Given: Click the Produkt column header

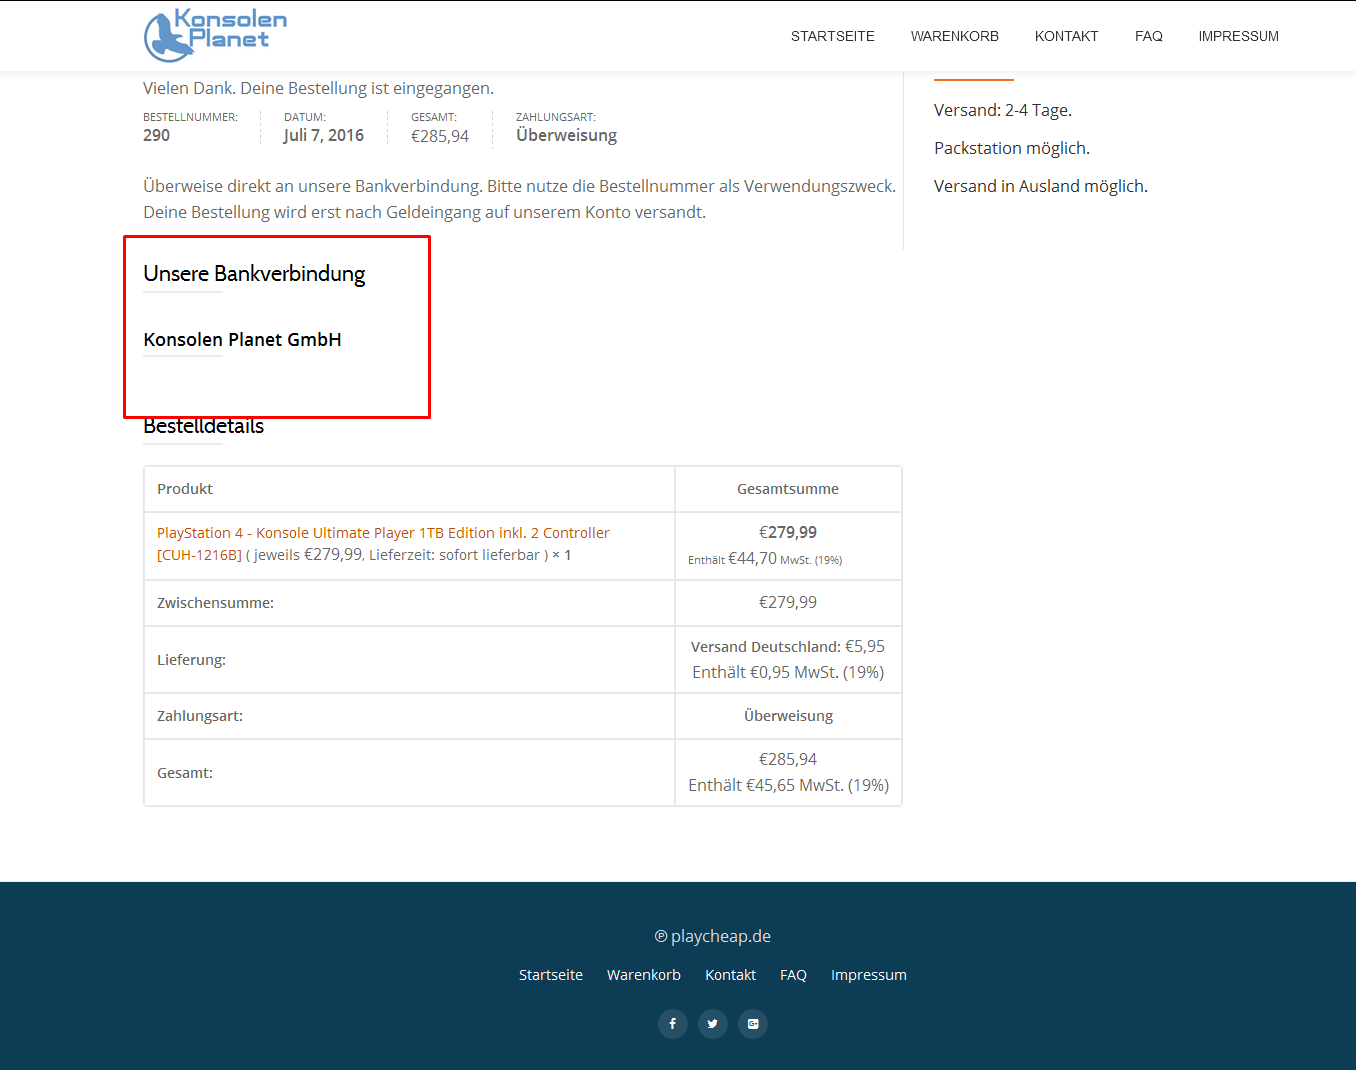Looking at the screenshot, I should point(185,489).
